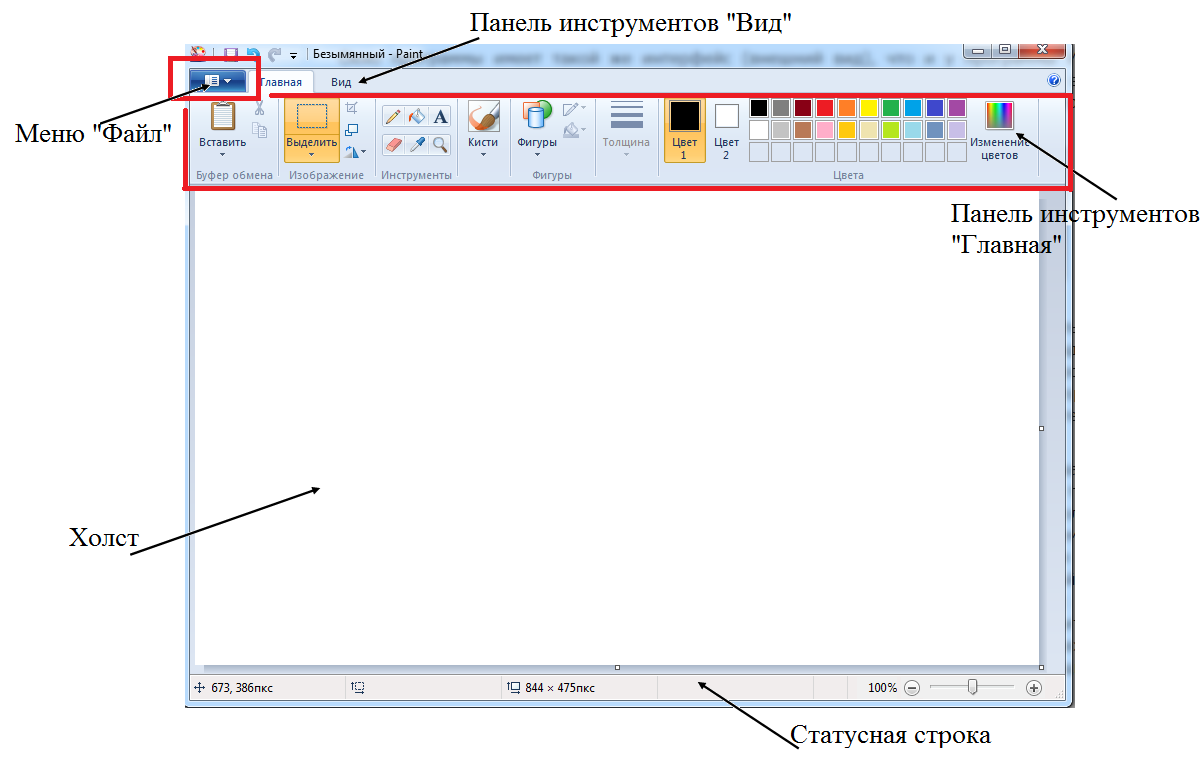Screen dimensions: 1204x758
Task: Select the Fill with color bucket tool
Action: pos(417,117)
